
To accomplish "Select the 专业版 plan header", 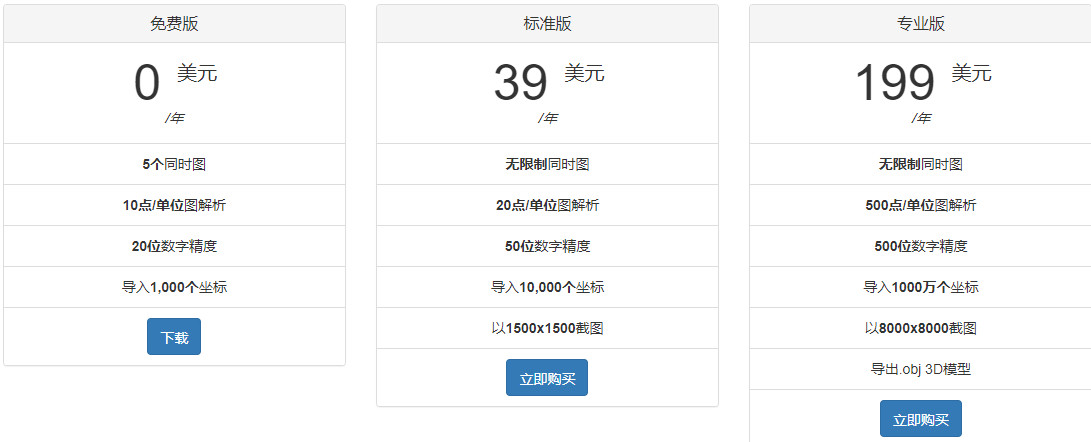I will (920, 24).
